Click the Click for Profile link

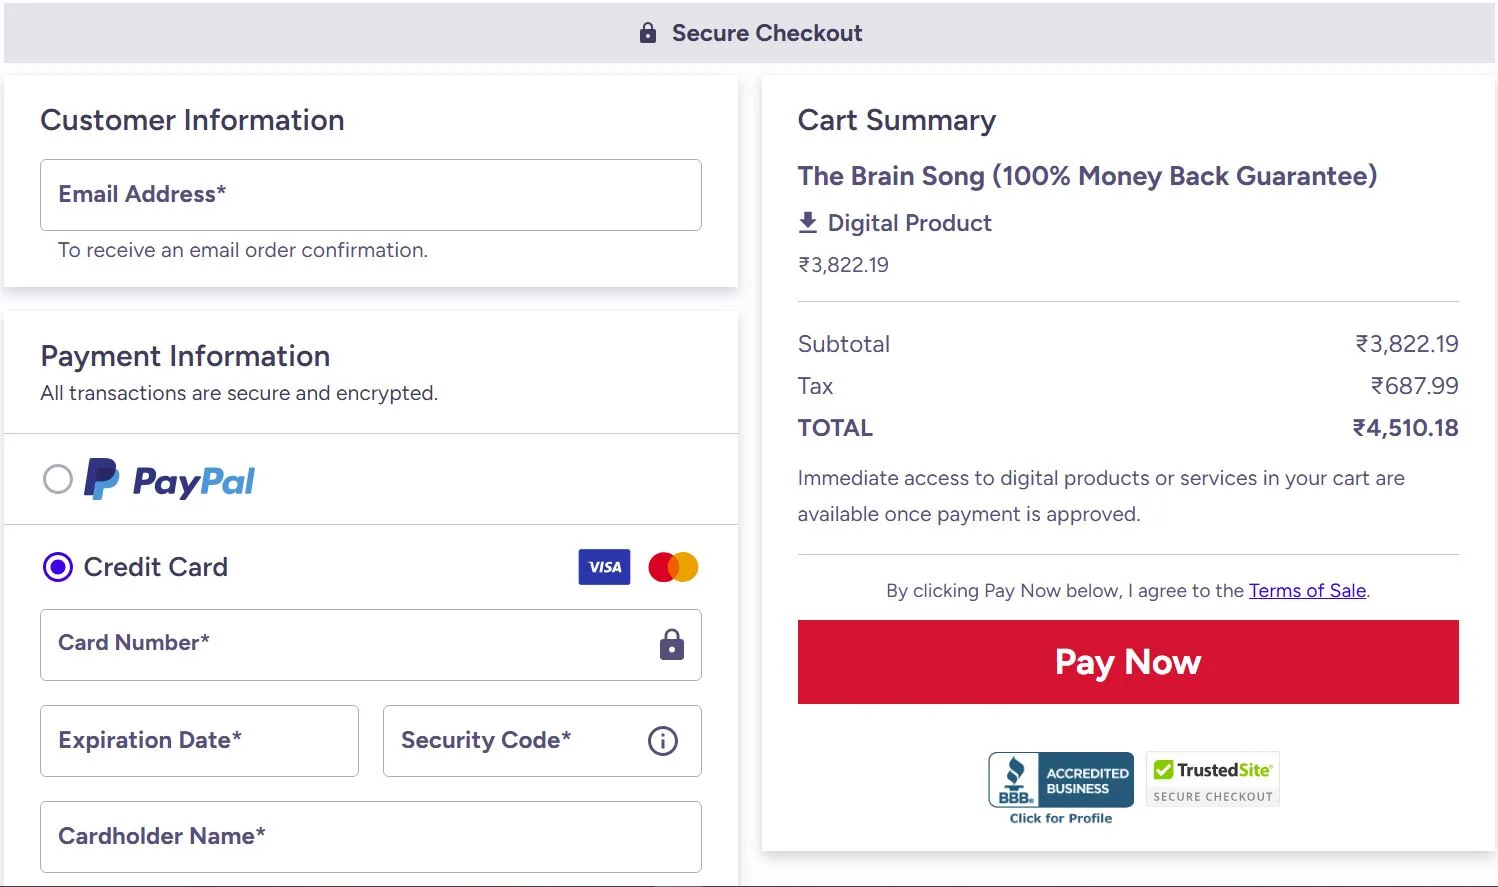1060,817
